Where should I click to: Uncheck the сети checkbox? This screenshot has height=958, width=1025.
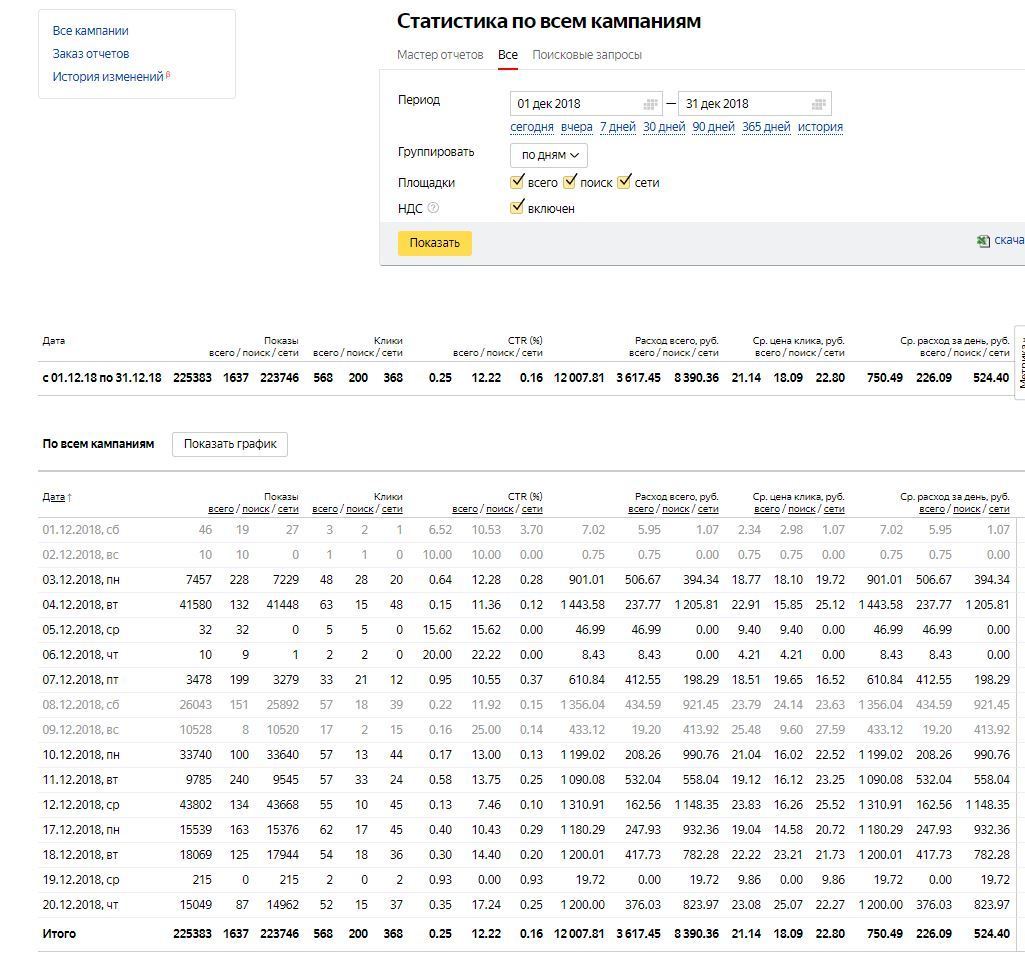[x=624, y=182]
